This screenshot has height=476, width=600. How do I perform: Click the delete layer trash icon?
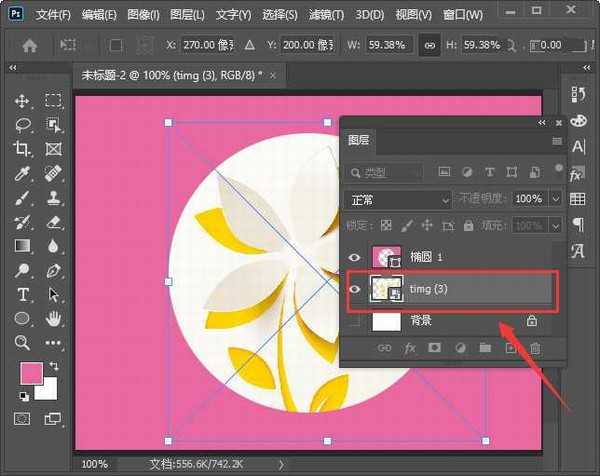click(x=535, y=348)
